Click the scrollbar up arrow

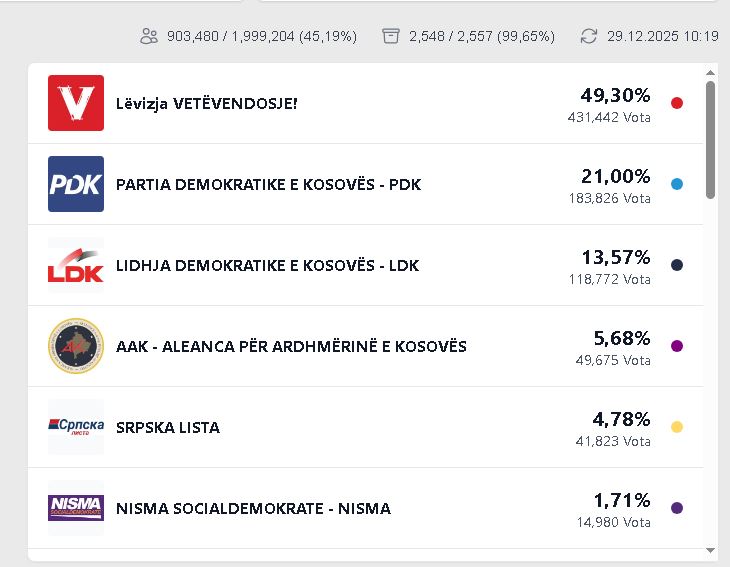(x=710, y=73)
